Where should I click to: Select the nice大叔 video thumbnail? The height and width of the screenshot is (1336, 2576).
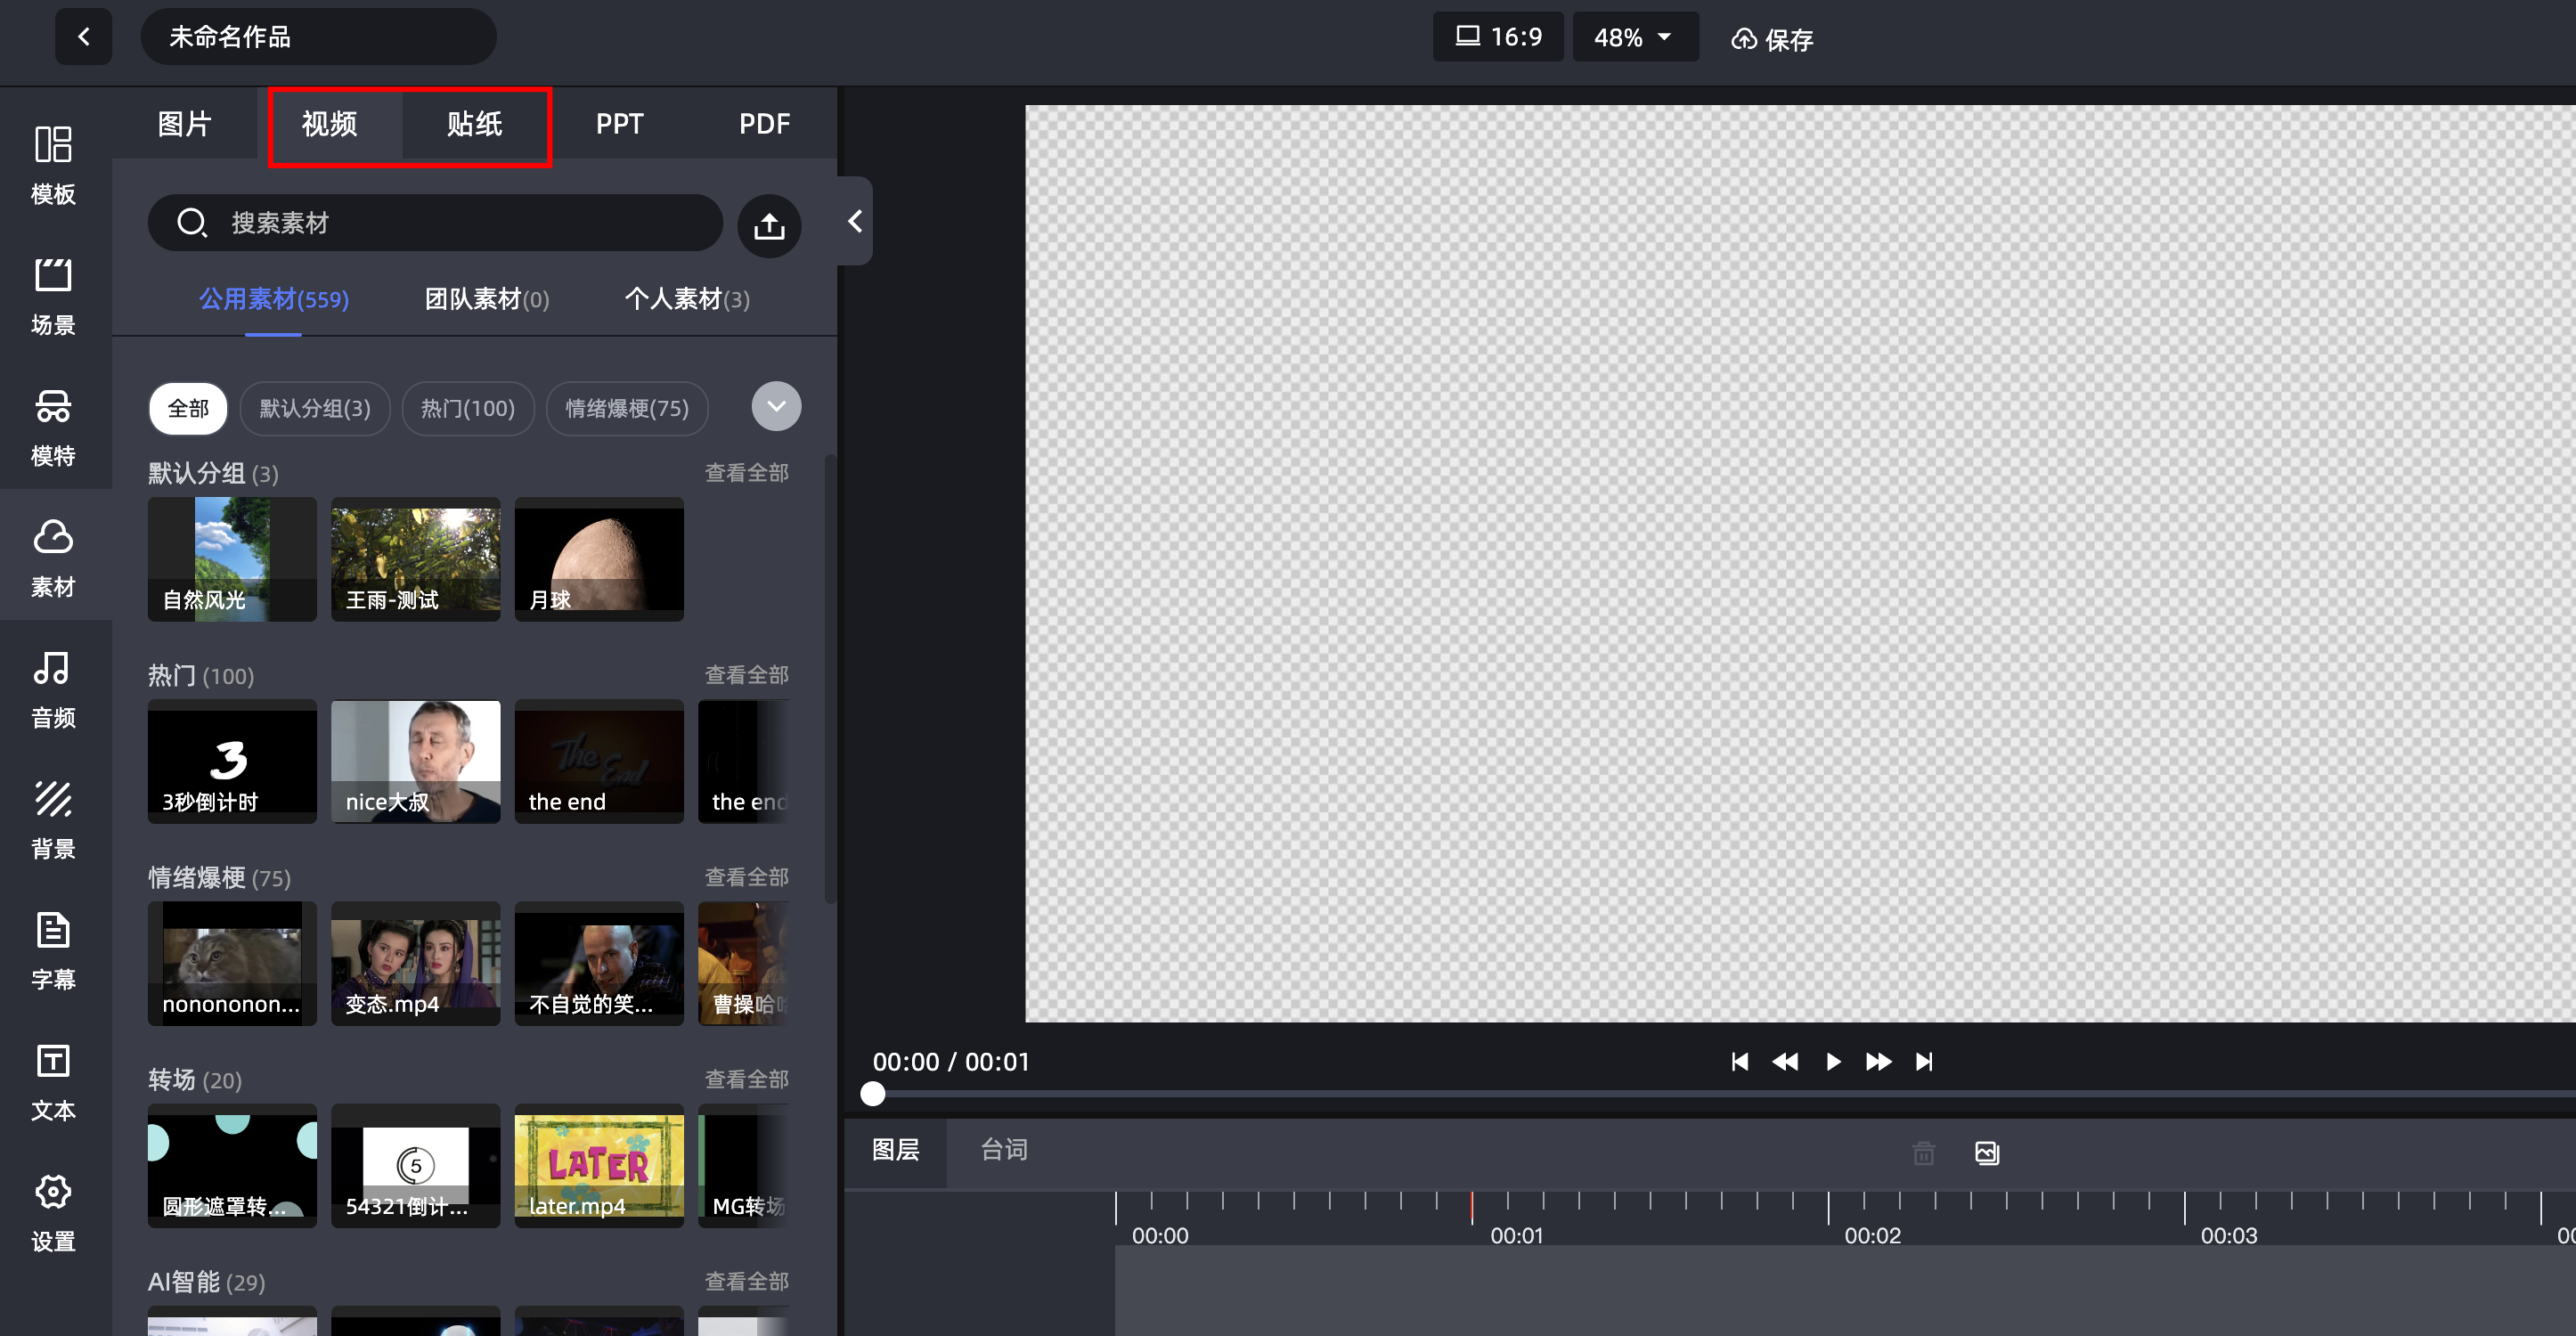click(416, 761)
